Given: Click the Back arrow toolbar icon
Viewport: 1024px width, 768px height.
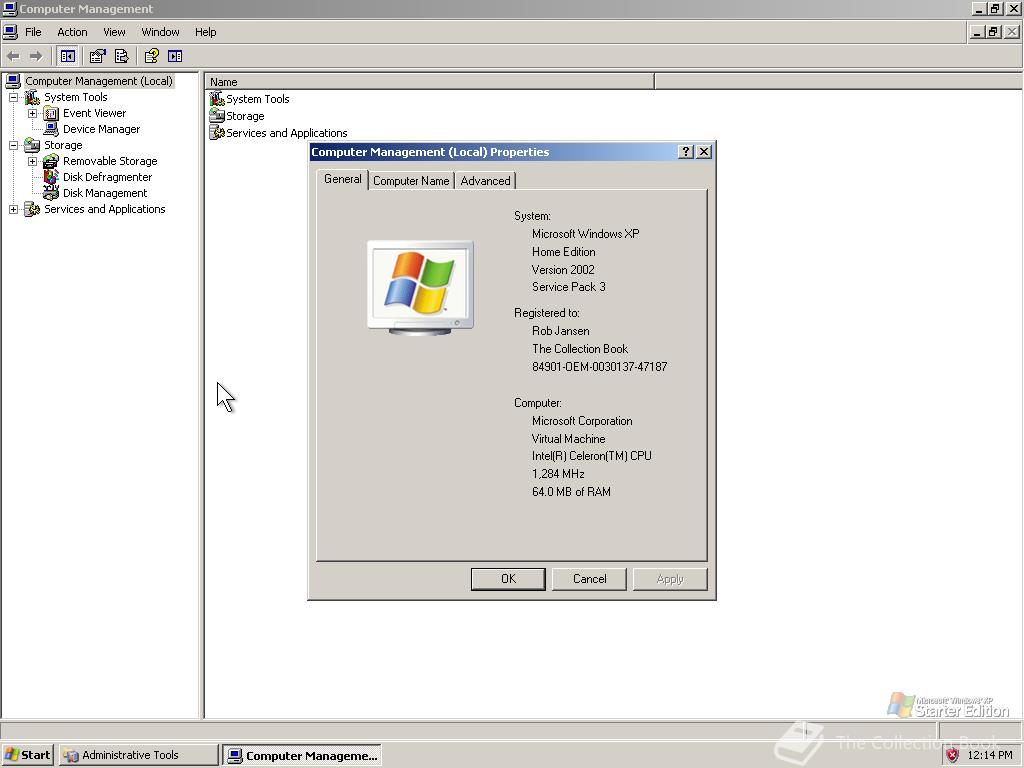Looking at the screenshot, I should tap(13, 57).
